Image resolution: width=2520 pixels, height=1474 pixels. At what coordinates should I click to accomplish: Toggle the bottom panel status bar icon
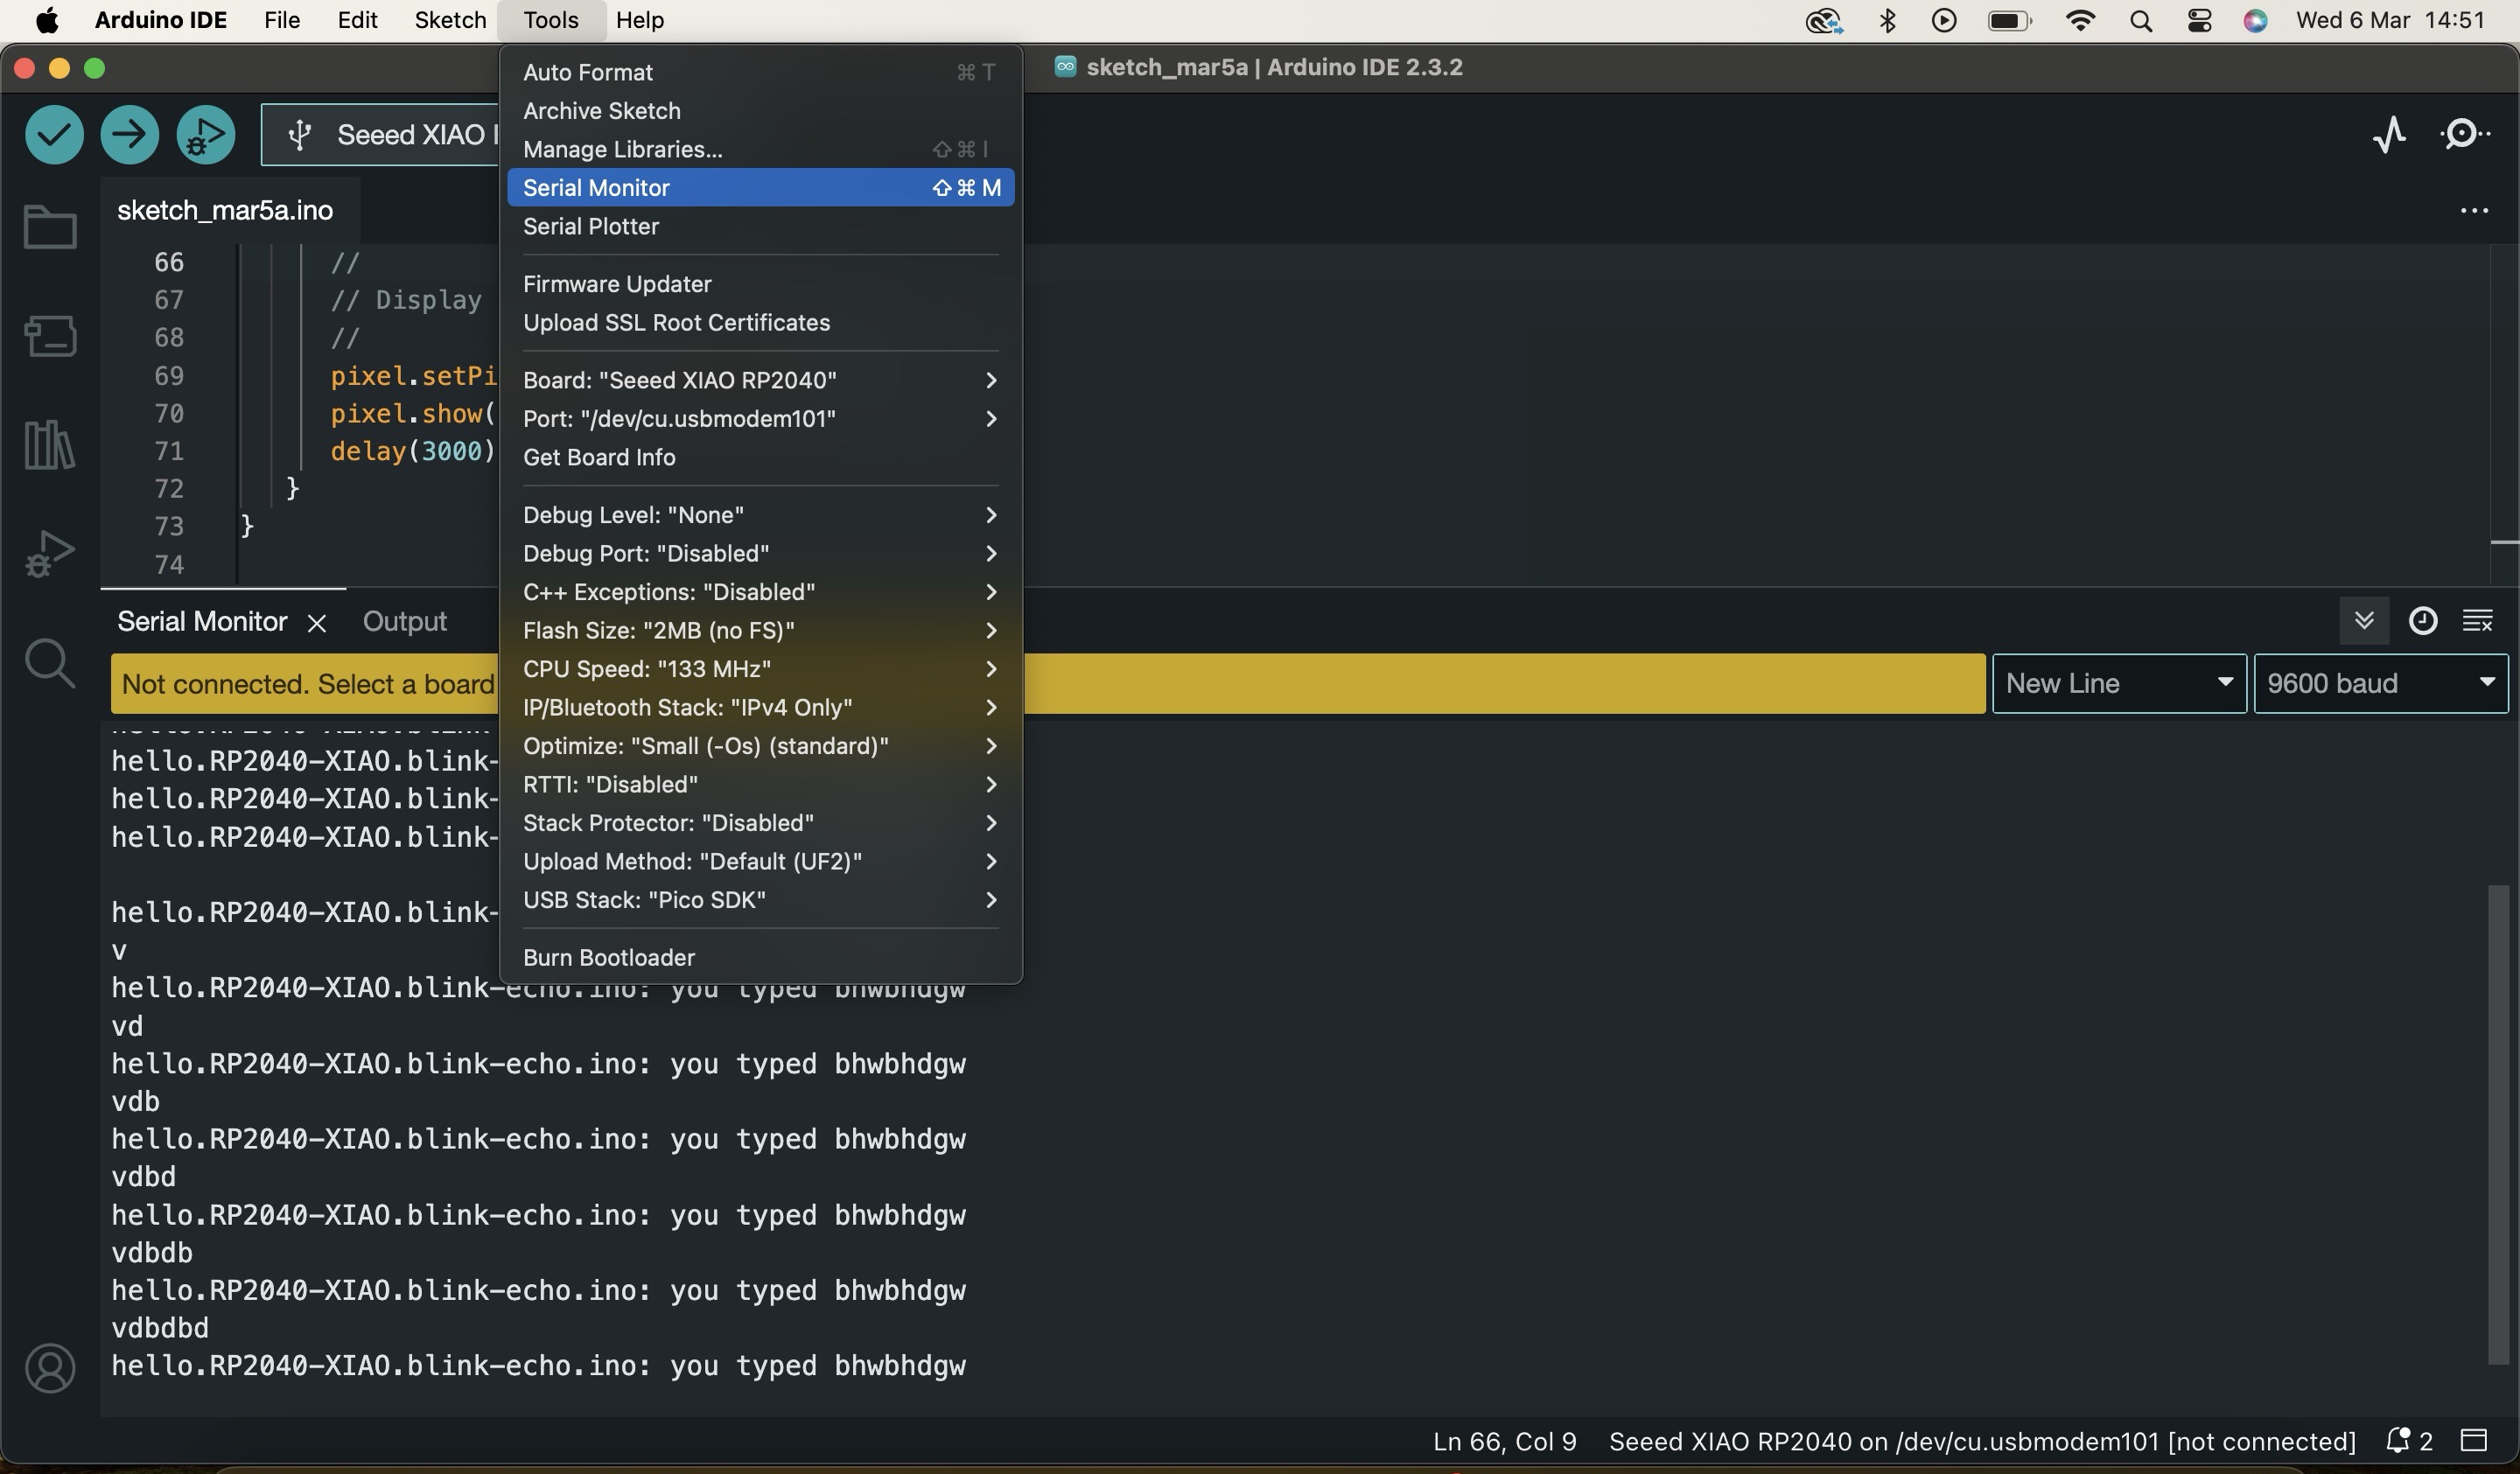(x=2474, y=1441)
